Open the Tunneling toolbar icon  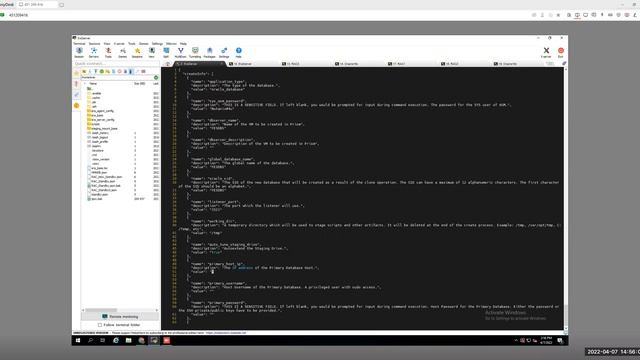click(195, 52)
